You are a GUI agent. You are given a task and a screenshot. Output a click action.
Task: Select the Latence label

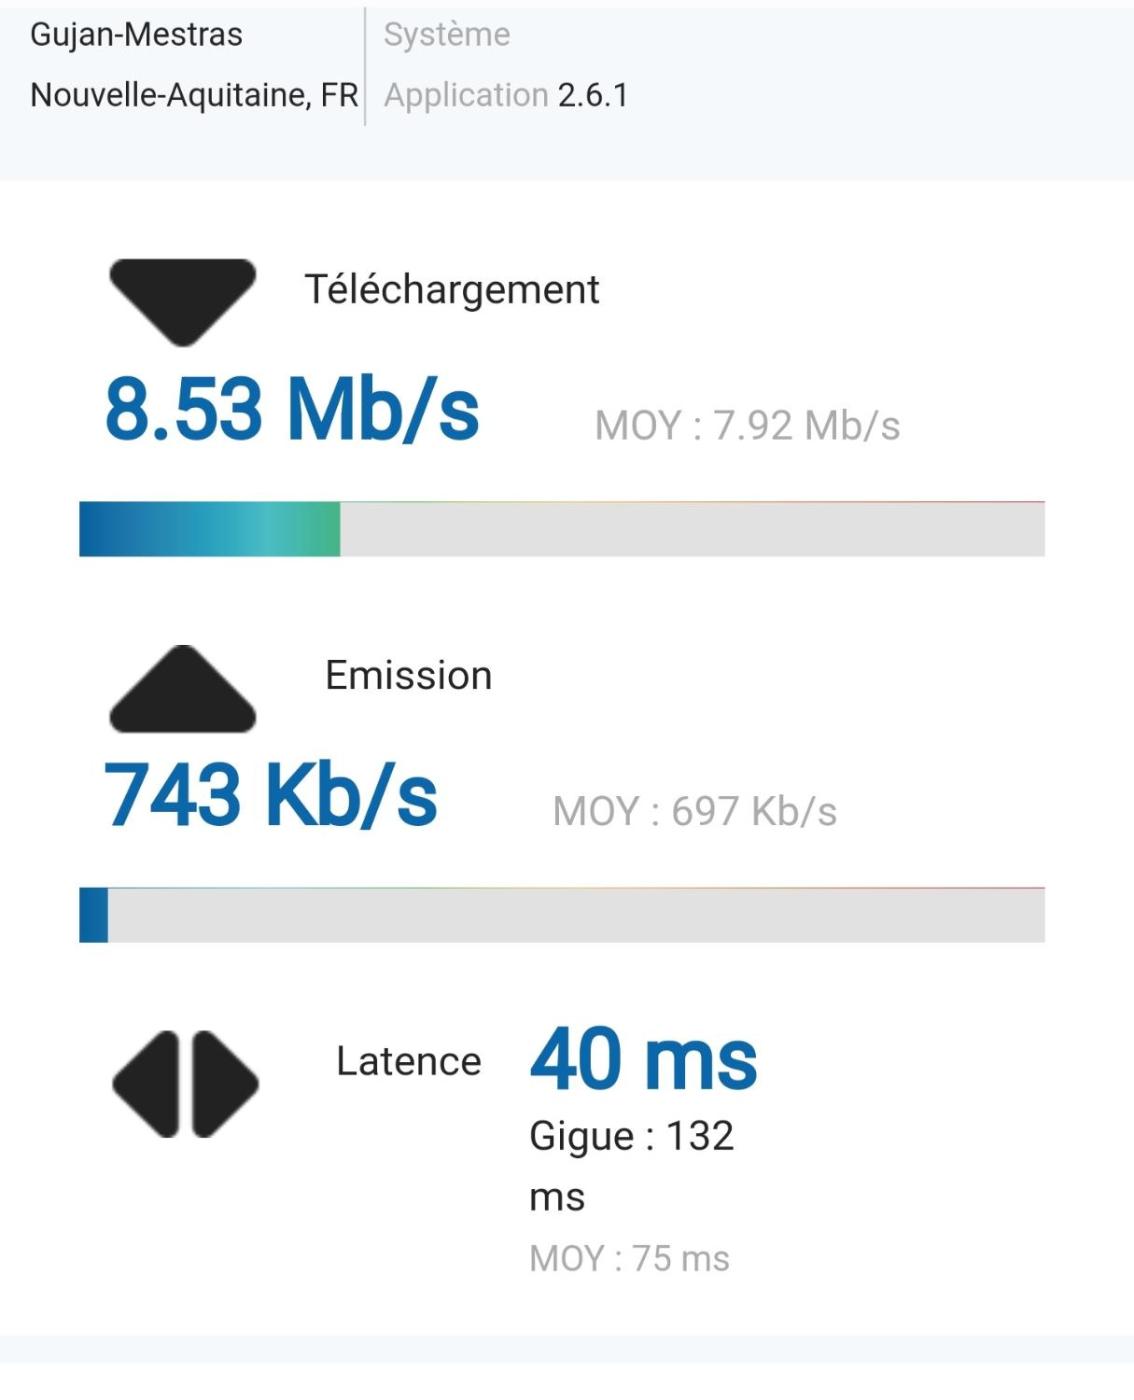coord(408,1061)
